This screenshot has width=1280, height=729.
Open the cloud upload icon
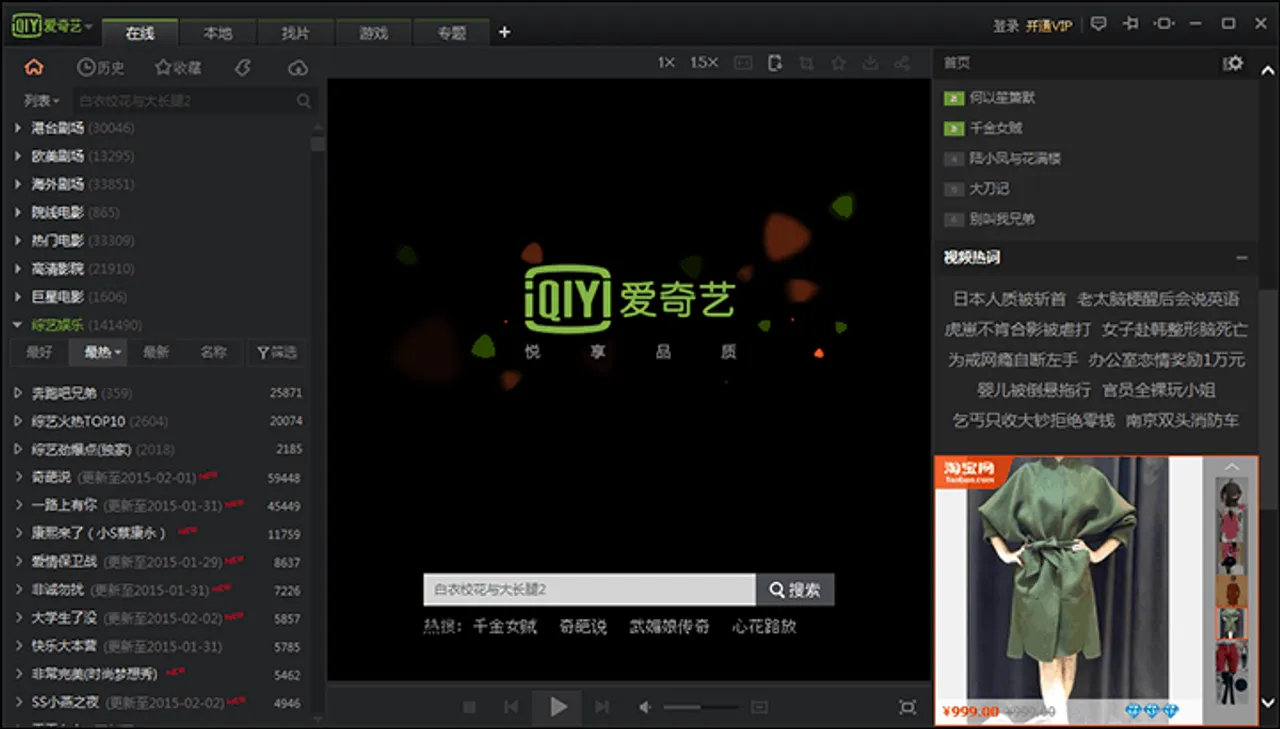pos(298,68)
